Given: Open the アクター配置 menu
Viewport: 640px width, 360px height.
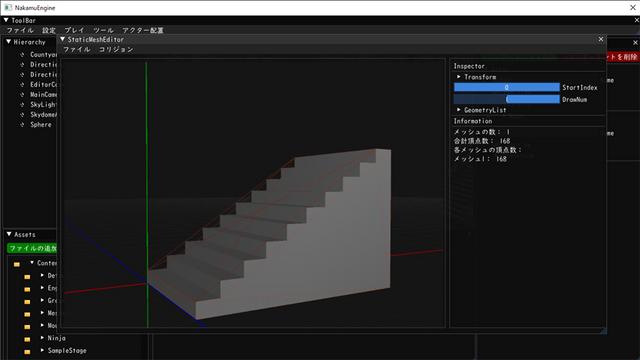Looking at the screenshot, I should pos(143,30).
